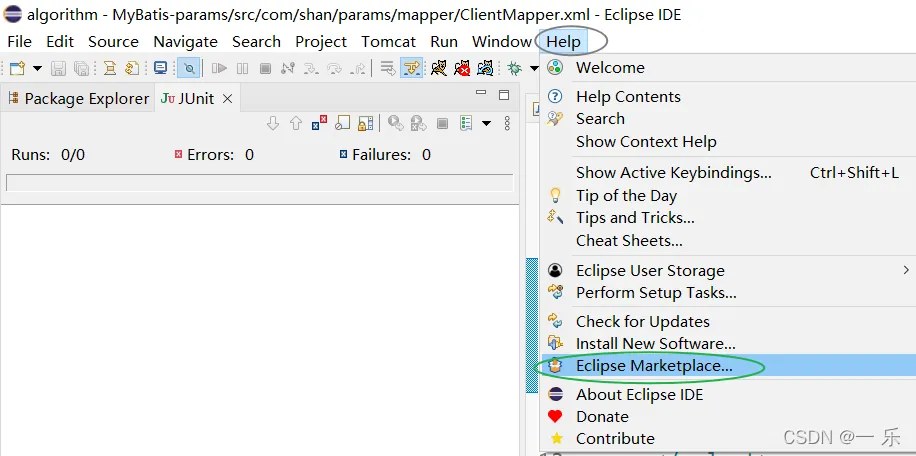Image resolution: width=916 pixels, height=456 pixels.
Task: Go to next failed test arrow
Action: click(x=273, y=123)
